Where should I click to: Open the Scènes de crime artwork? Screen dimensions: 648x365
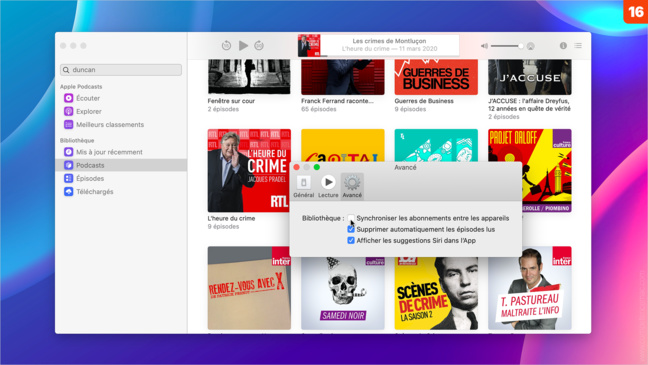click(436, 293)
